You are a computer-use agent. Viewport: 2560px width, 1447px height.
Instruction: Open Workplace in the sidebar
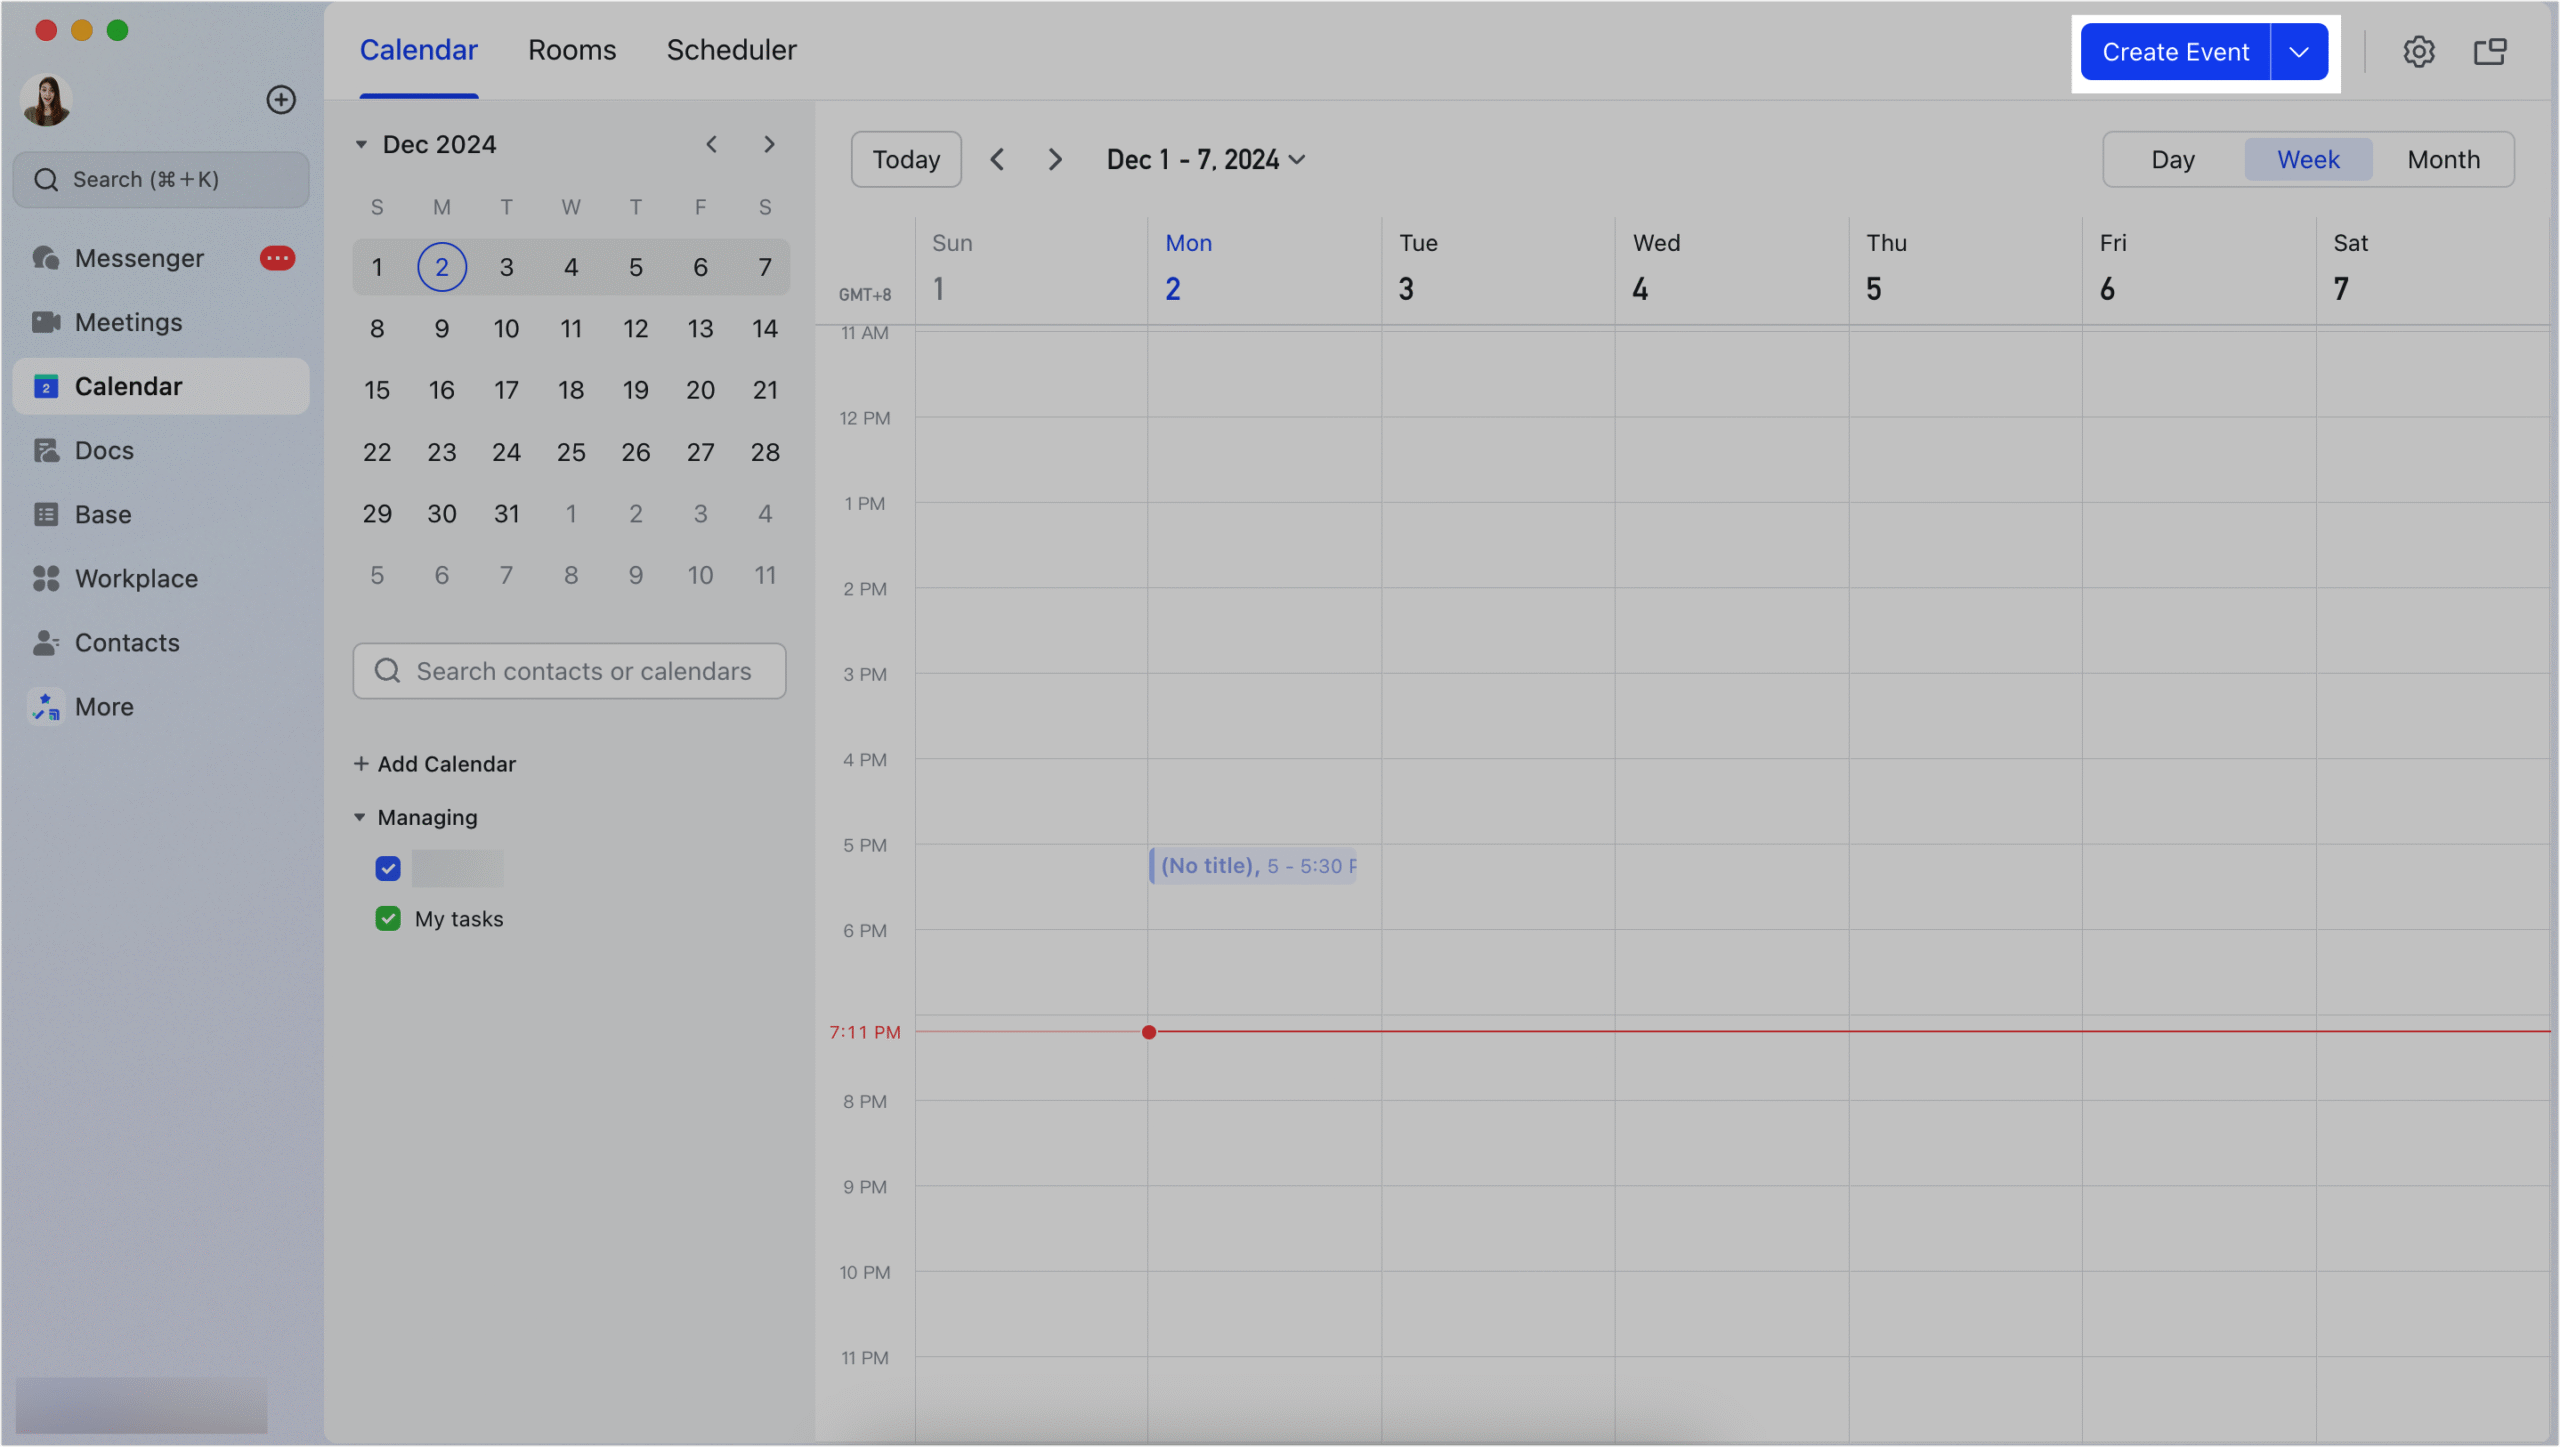[x=160, y=578]
